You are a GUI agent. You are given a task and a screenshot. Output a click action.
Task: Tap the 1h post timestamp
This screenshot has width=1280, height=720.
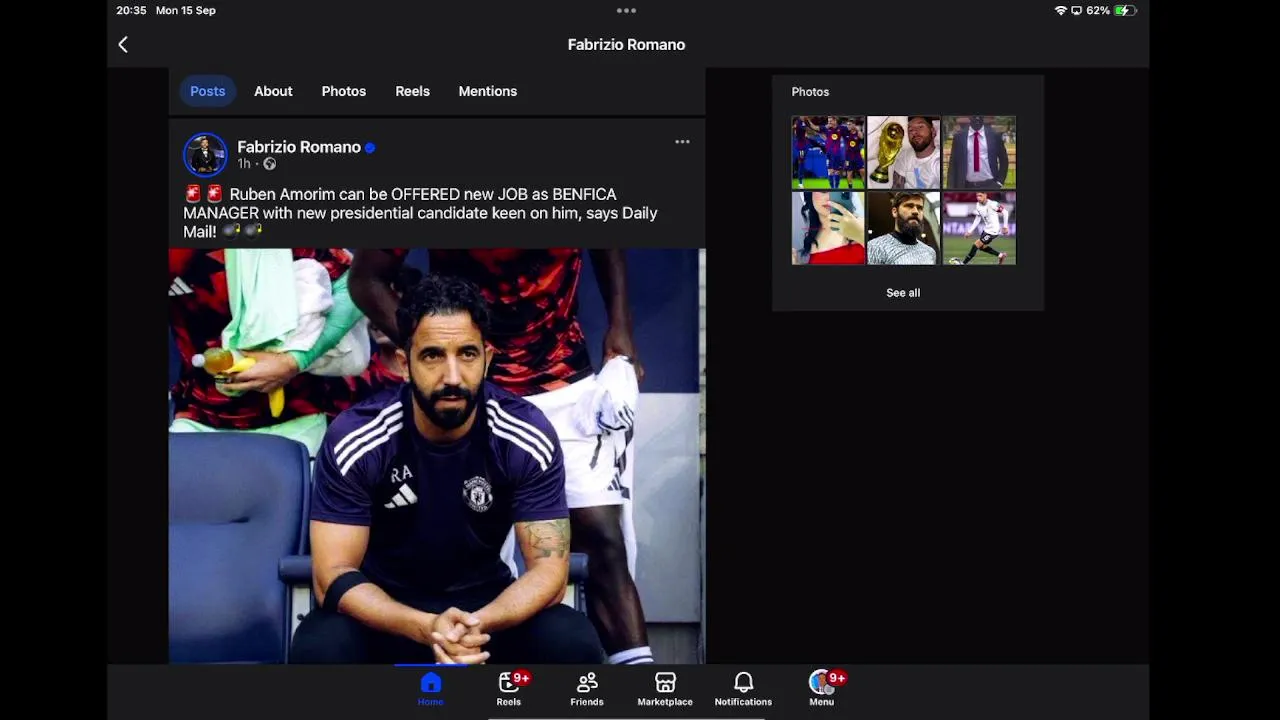(x=244, y=164)
